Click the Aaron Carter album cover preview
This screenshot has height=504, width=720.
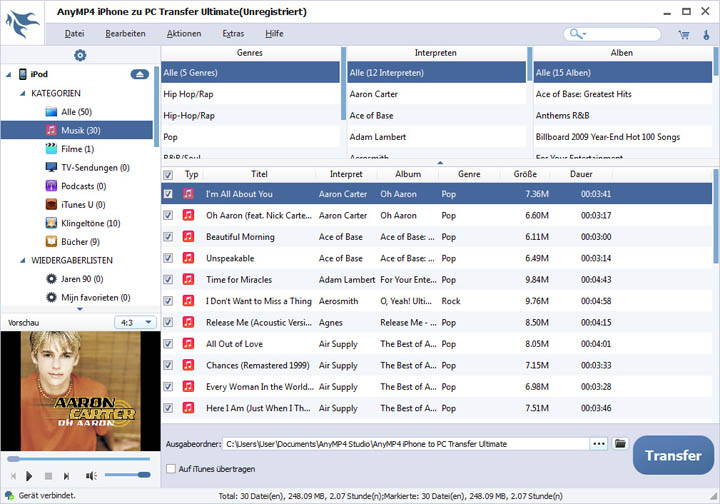click(80, 391)
